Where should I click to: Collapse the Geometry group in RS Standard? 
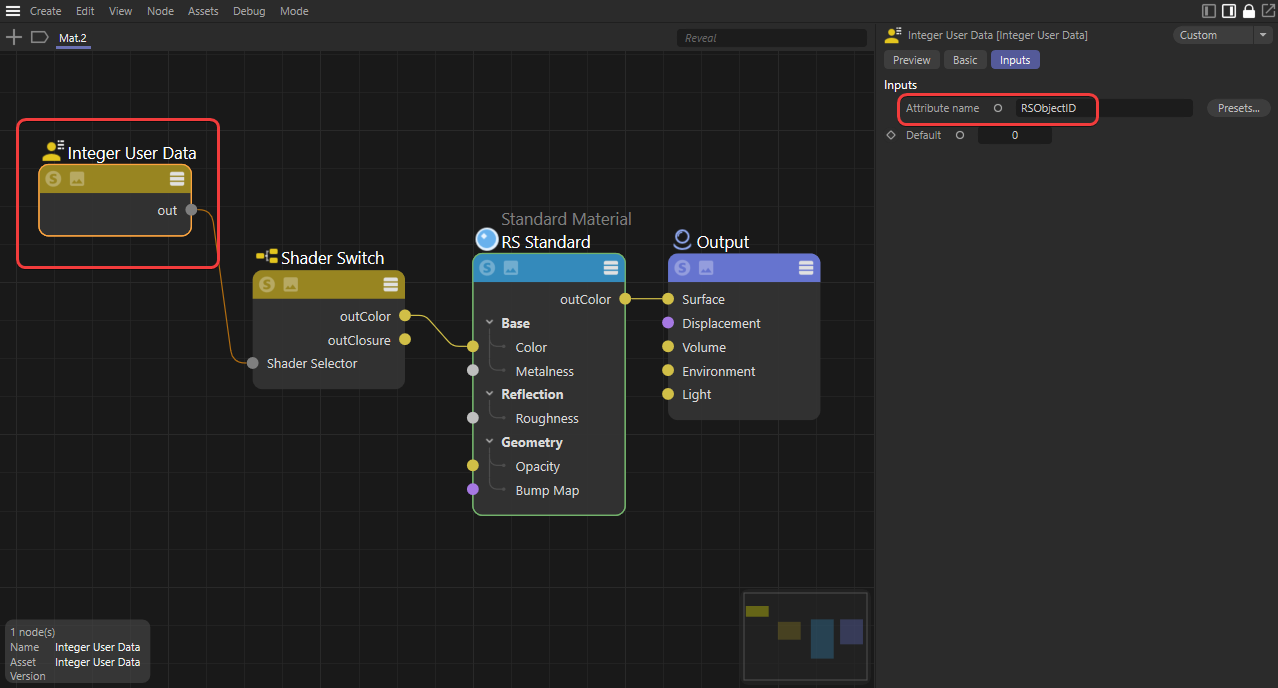[490, 442]
